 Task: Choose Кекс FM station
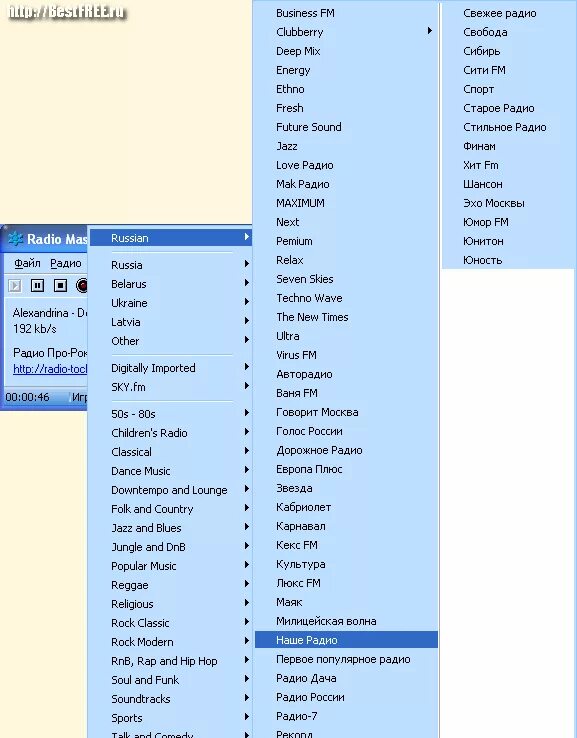(346, 545)
